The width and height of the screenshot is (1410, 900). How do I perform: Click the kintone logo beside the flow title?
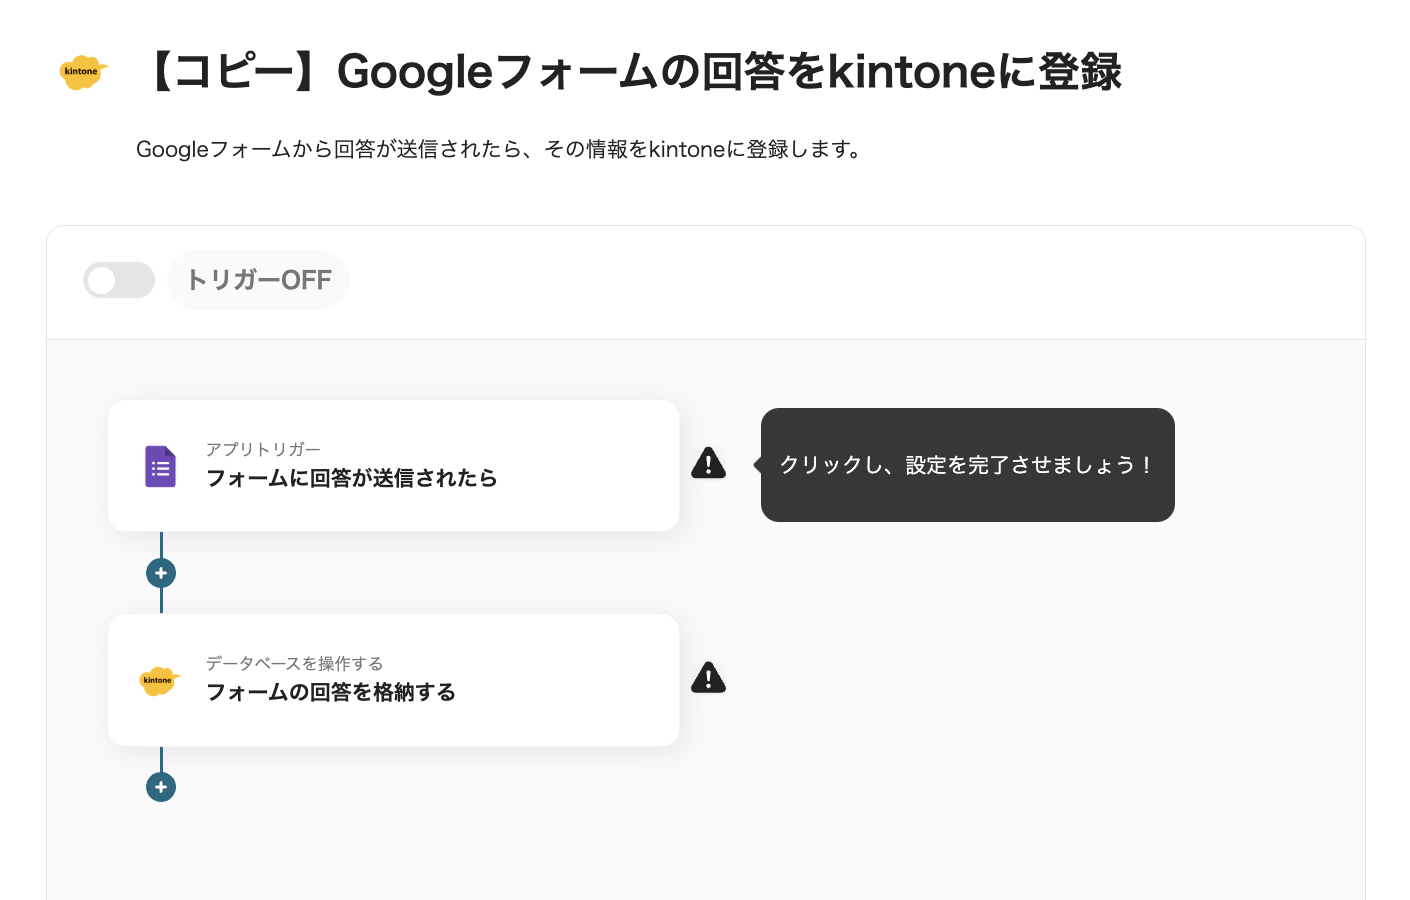point(83,72)
